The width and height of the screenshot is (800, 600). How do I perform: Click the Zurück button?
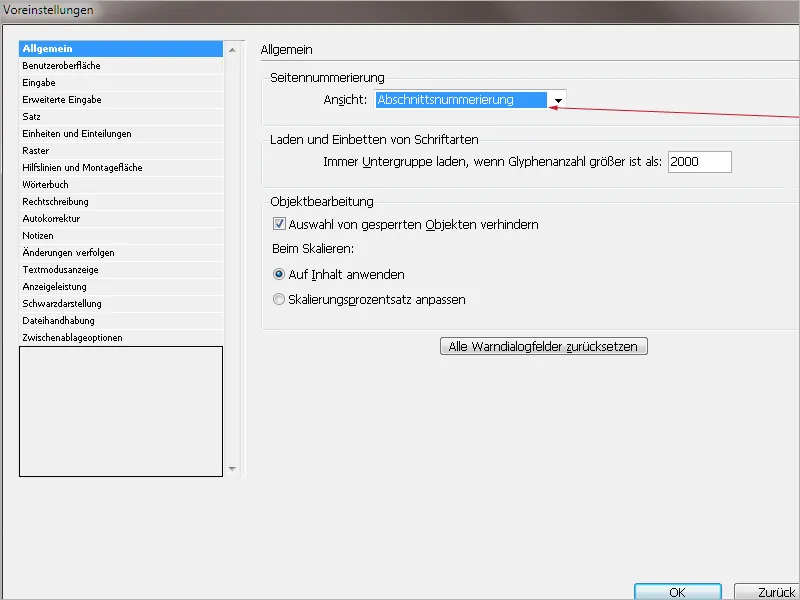point(768,592)
